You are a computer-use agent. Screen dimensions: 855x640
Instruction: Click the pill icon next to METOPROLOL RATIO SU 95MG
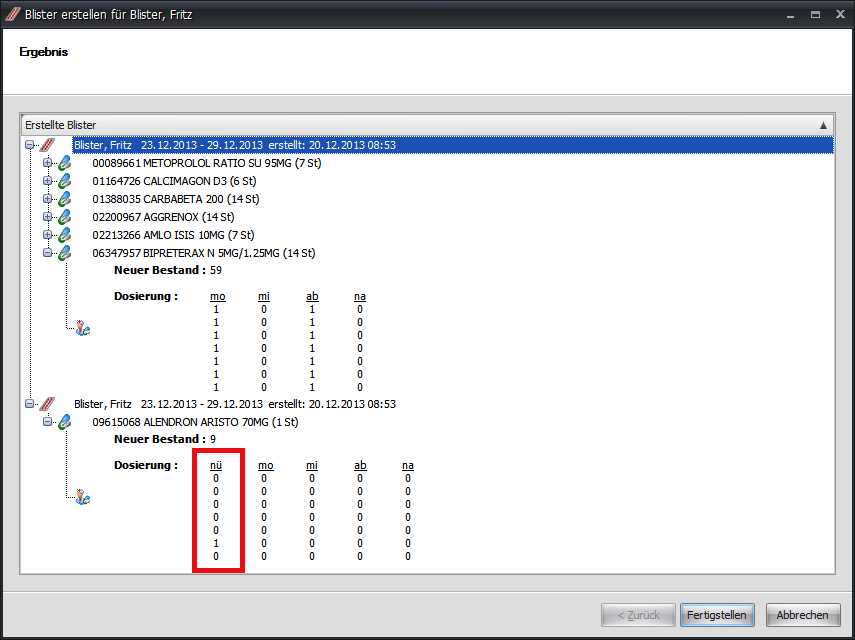pos(65,163)
